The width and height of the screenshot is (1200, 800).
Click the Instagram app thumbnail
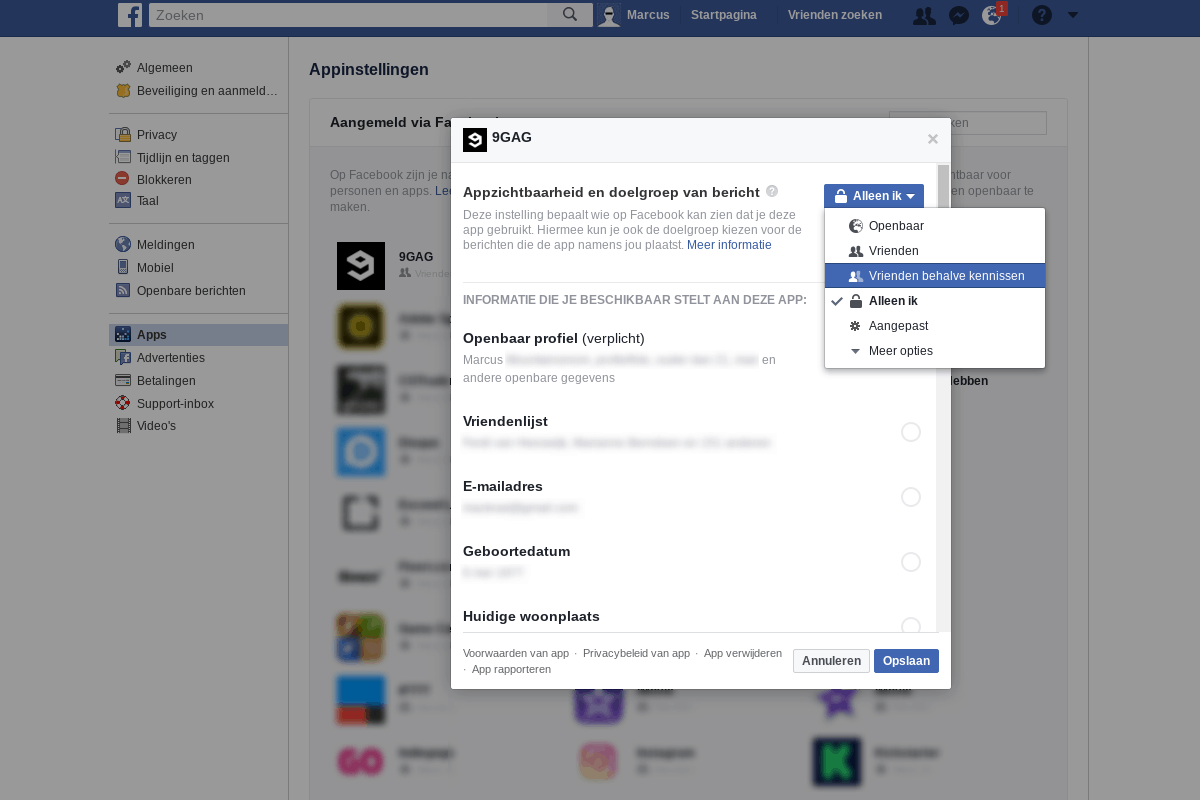(x=598, y=761)
